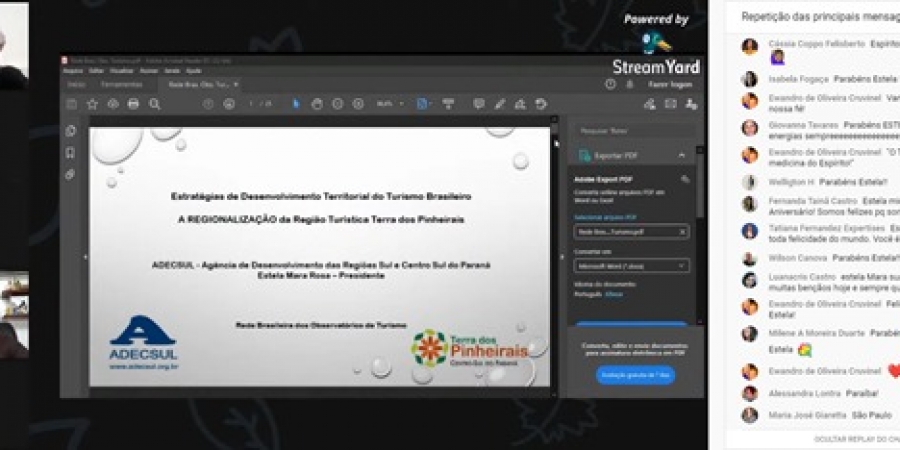Click the notifications bell icon
The height and width of the screenshot is (450, 900).
coord(630,84)
